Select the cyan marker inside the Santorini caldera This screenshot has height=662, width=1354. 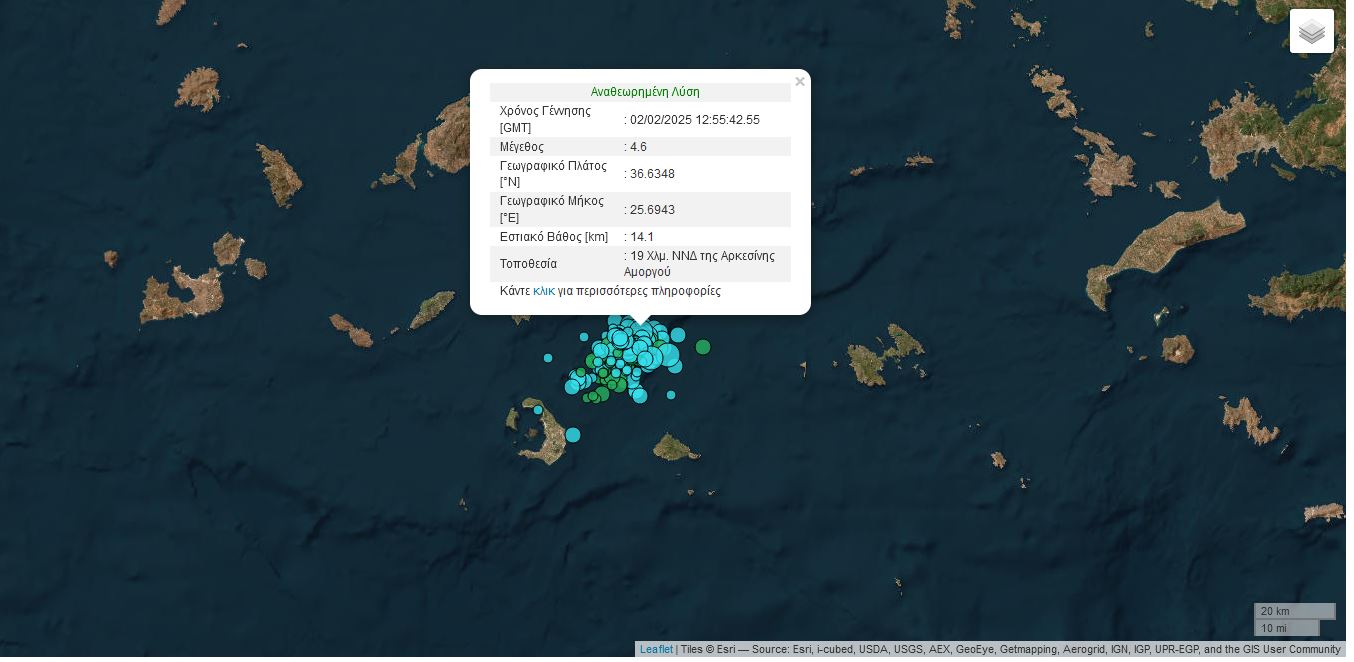538,410
